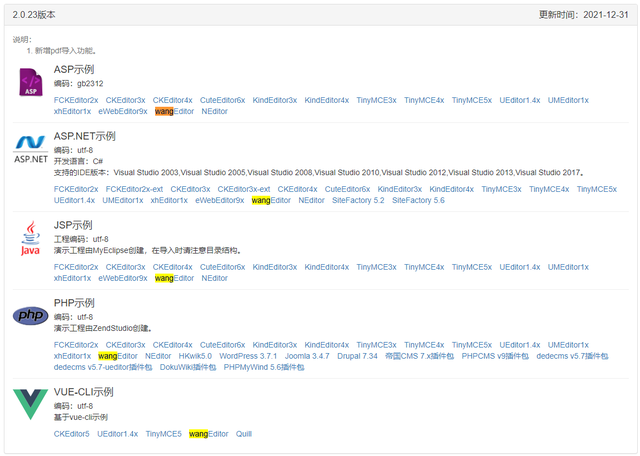Image resolution: width=640 pixels, height=456 pixels.
Task: Open CKEditor4x link under JSP示例
Action: tap(173, 267)
